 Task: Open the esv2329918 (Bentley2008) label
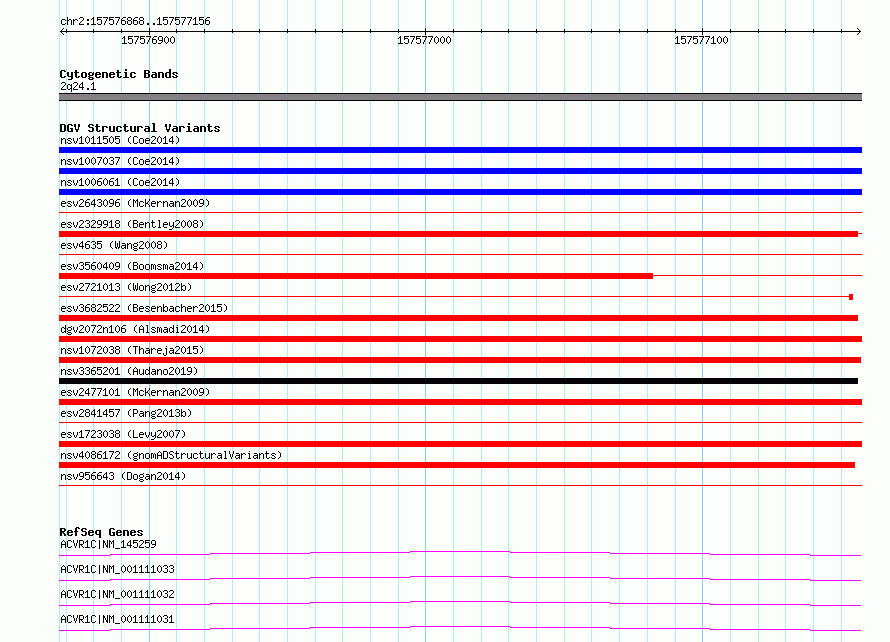point(132,224)
